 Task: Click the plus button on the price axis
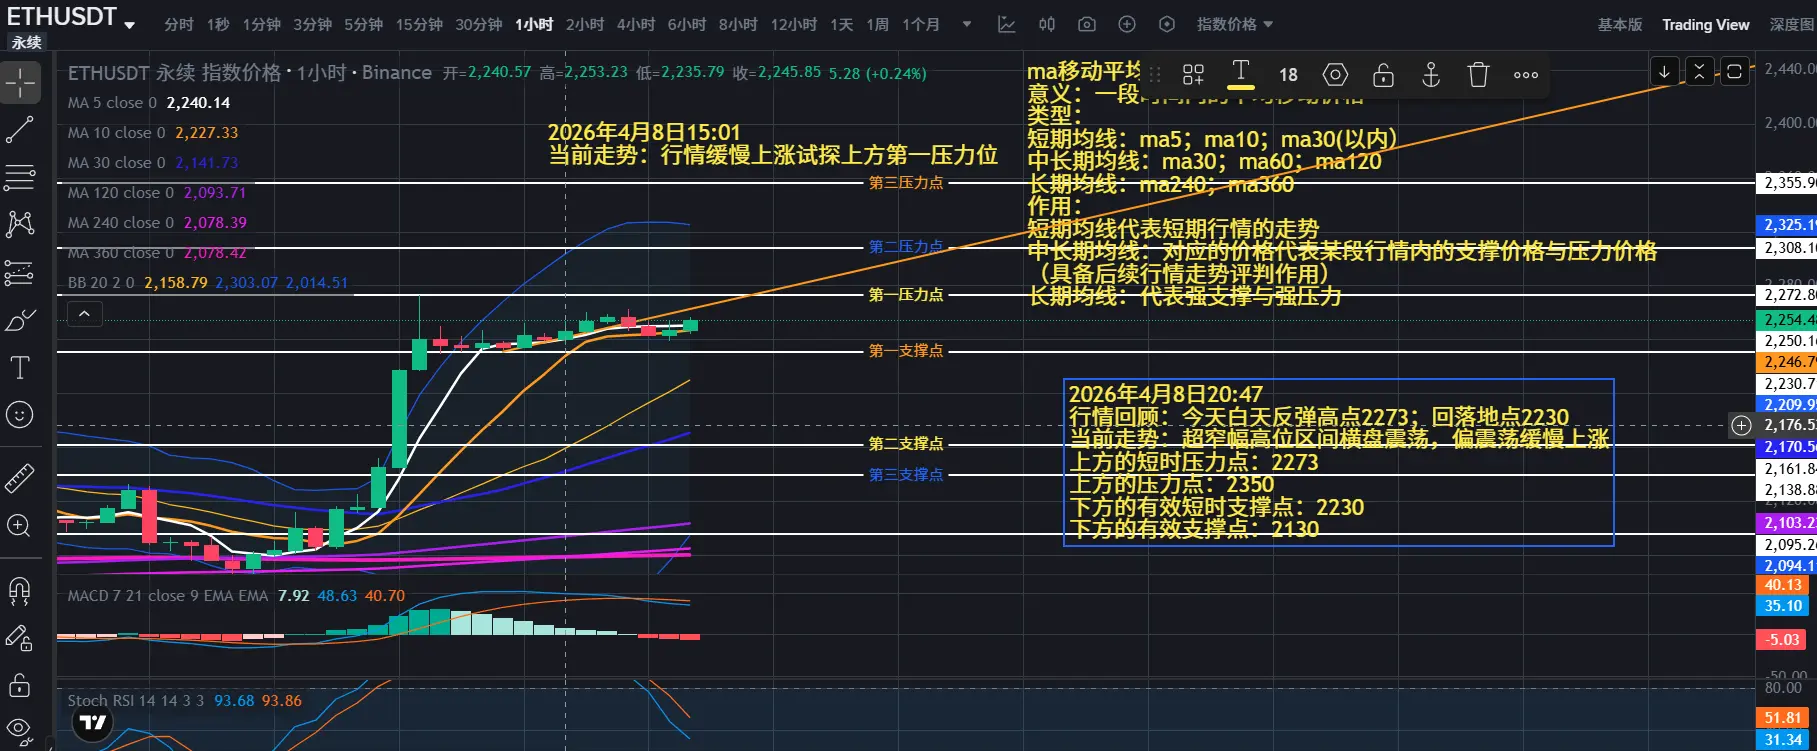pyautogui.click(x=1741, y=425)
